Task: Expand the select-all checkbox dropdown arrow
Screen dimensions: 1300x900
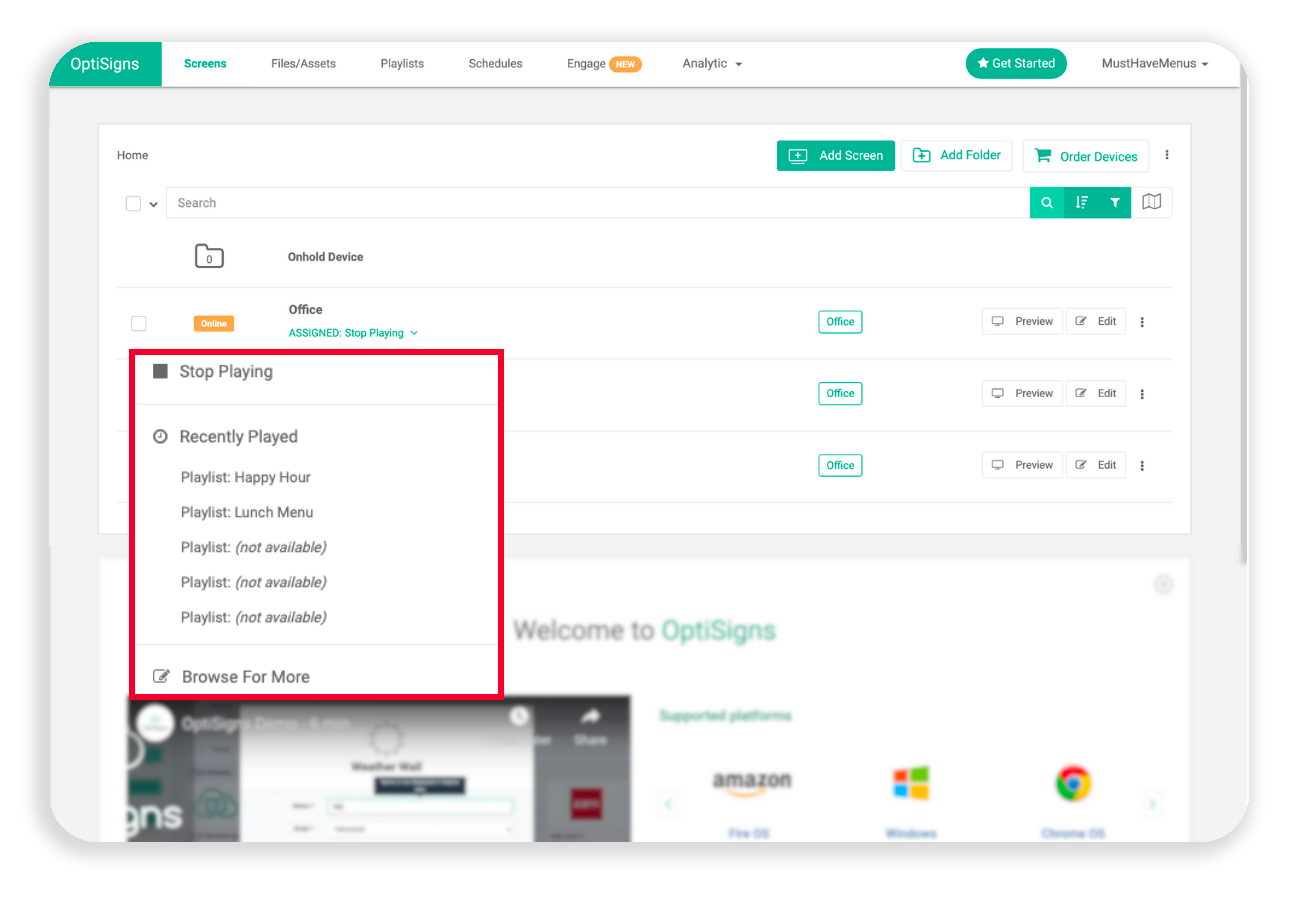Action: pyautogui.click(x=154, y=204)
